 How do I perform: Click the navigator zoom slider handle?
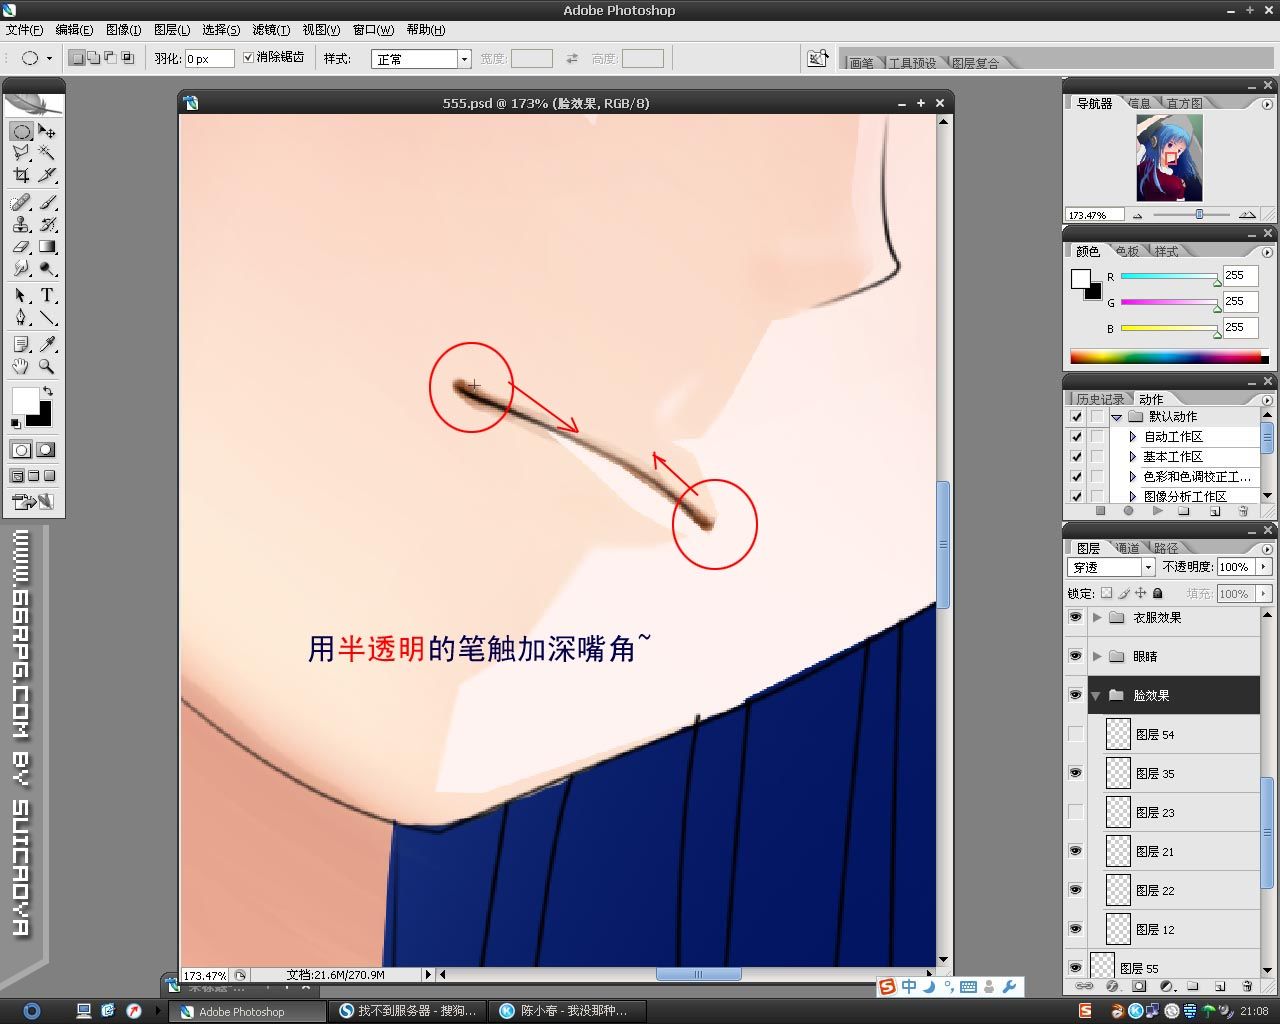click(x=1199, y=214)
